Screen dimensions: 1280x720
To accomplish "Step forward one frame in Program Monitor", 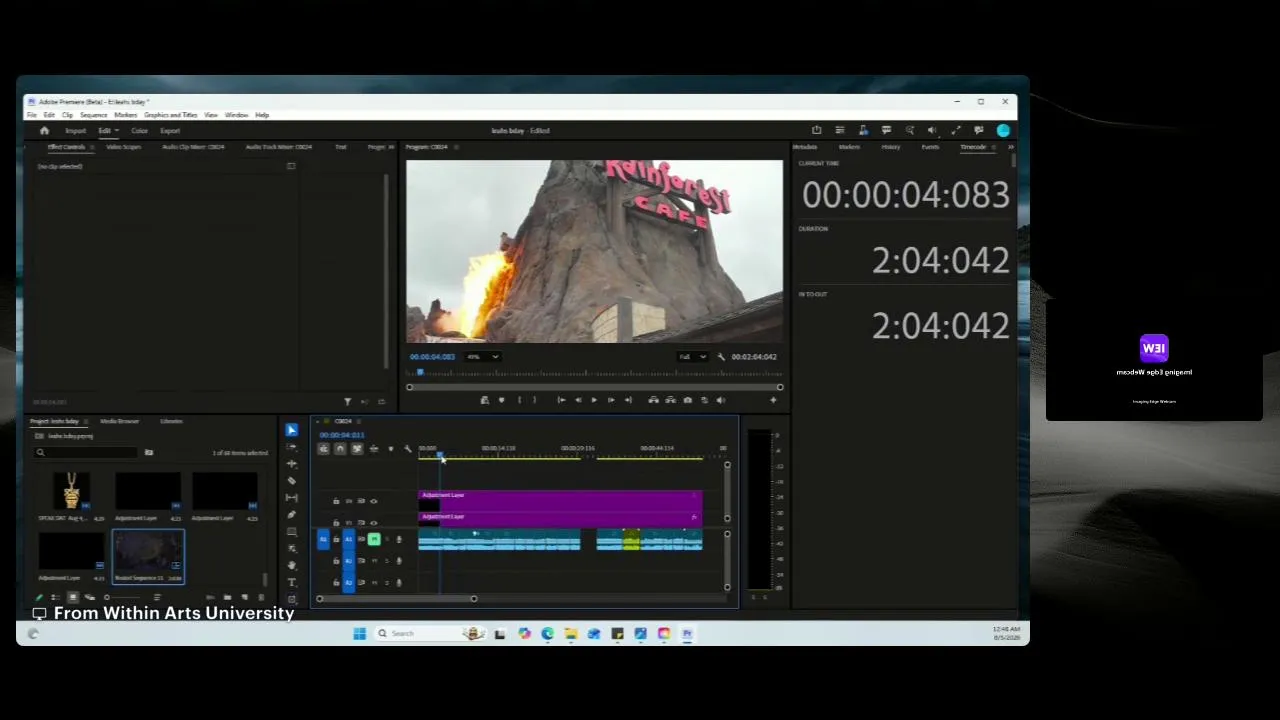I will coord(611,400).
